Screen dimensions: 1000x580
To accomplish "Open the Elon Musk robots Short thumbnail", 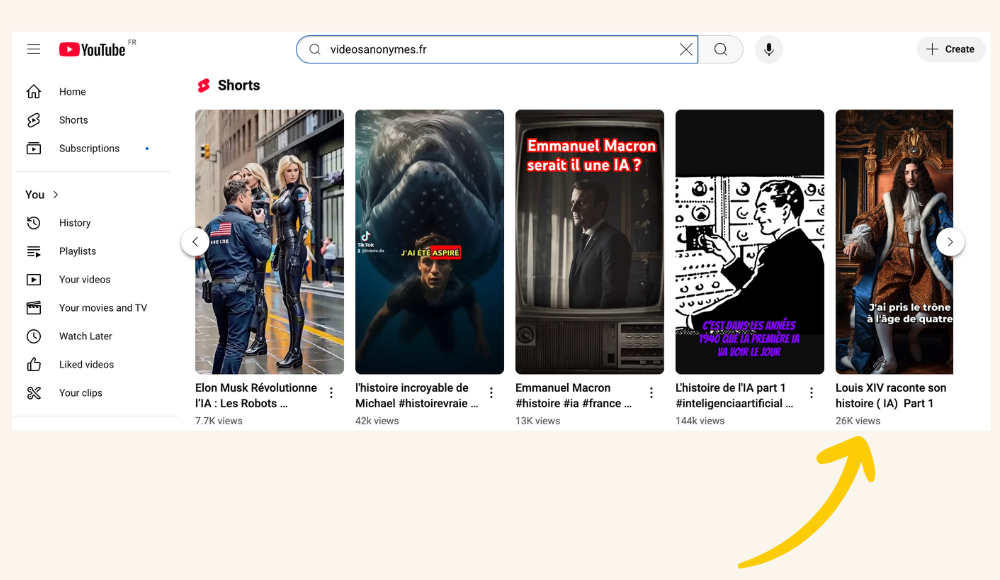I will (269, 242).
